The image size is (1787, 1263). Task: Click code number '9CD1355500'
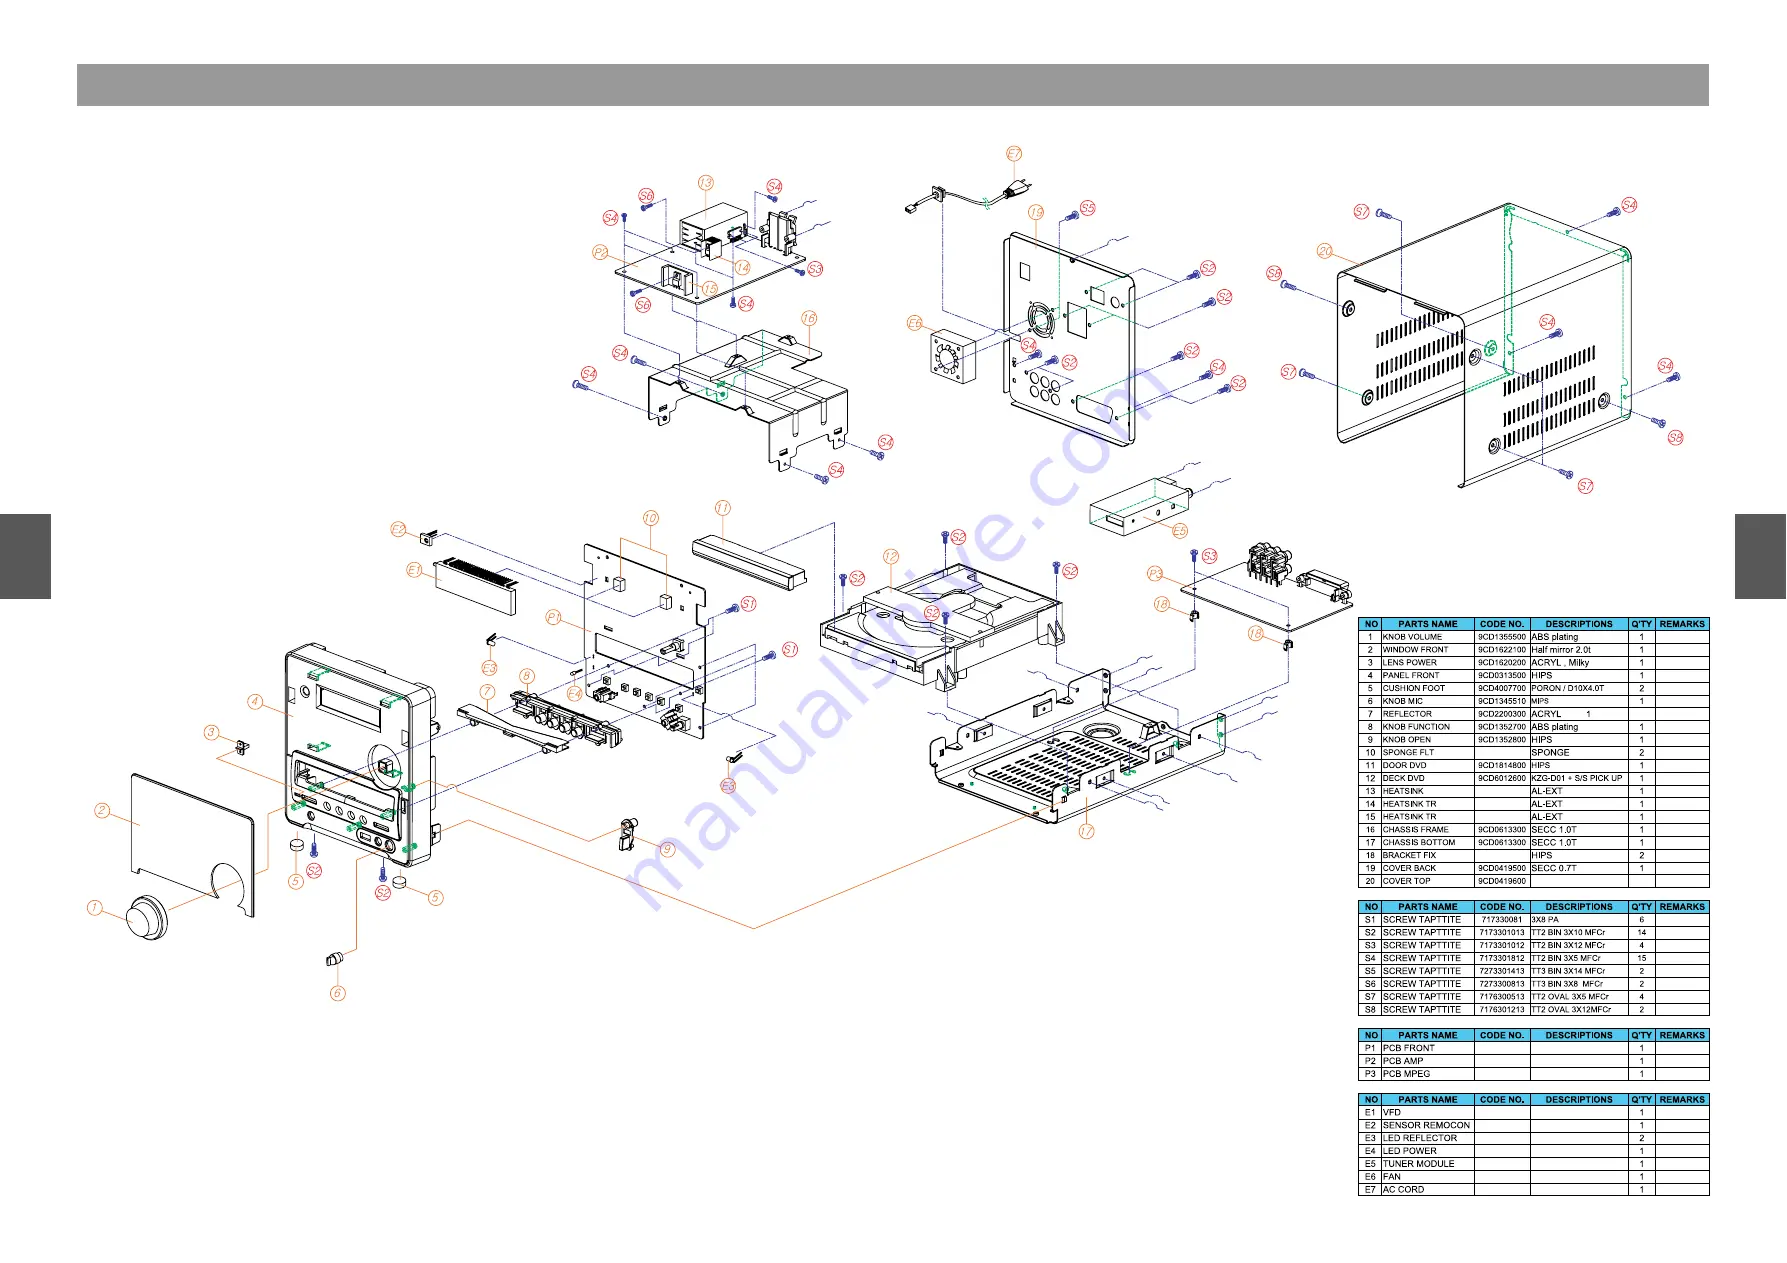click(x=1502, y=637)
